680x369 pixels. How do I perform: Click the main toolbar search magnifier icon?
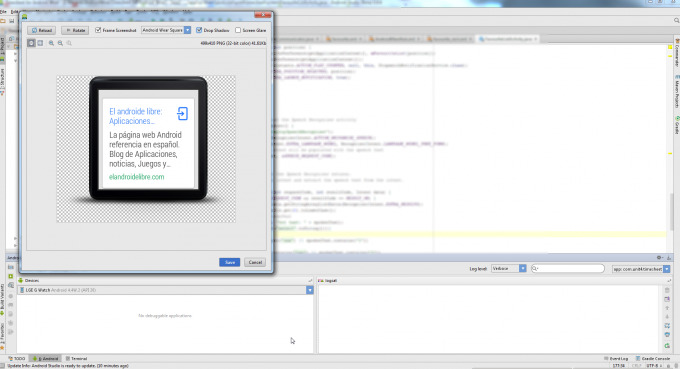676,20
